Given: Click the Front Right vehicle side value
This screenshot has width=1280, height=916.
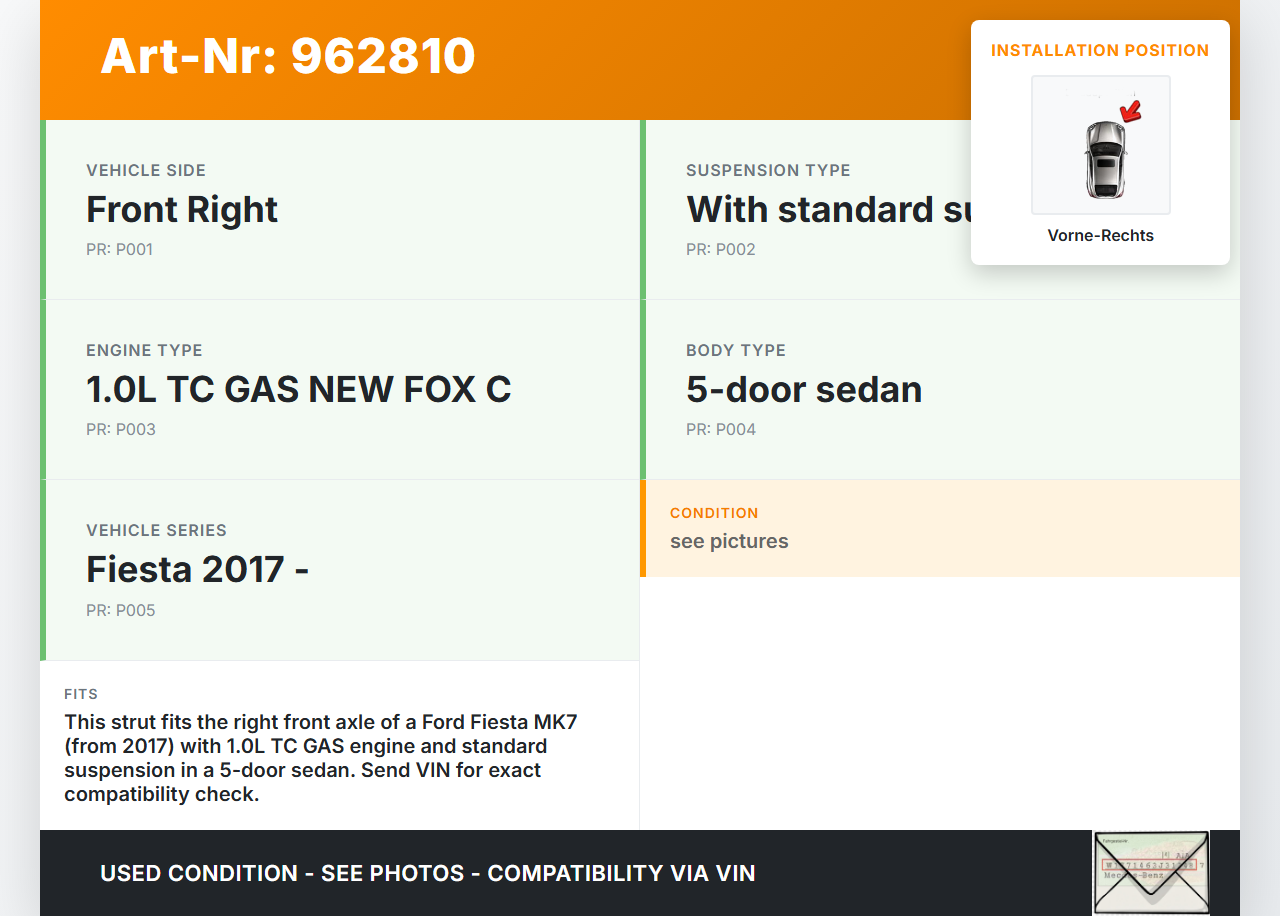Looking at the screenshot, I should 182,210.
